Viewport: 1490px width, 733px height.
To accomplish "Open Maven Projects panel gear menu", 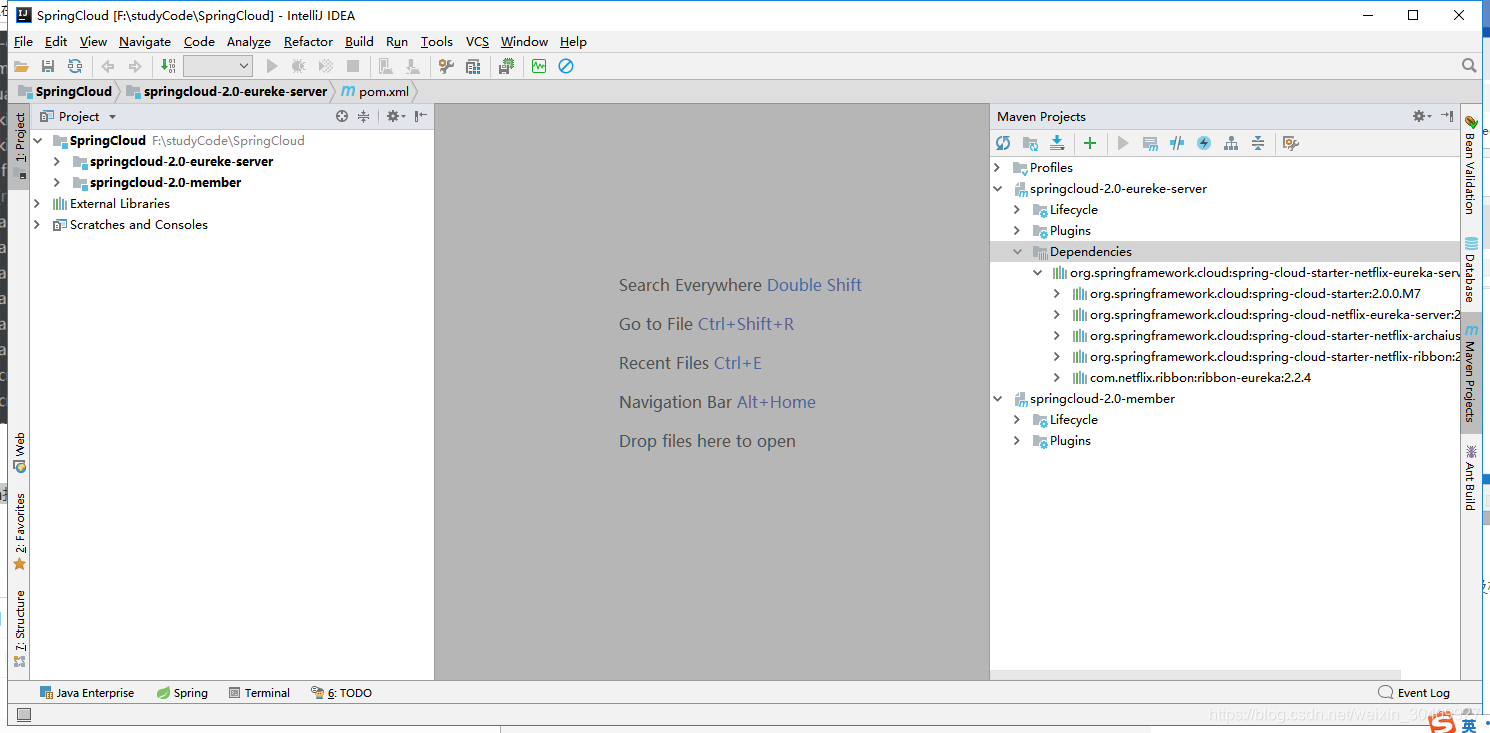I will pos(1421,116).
